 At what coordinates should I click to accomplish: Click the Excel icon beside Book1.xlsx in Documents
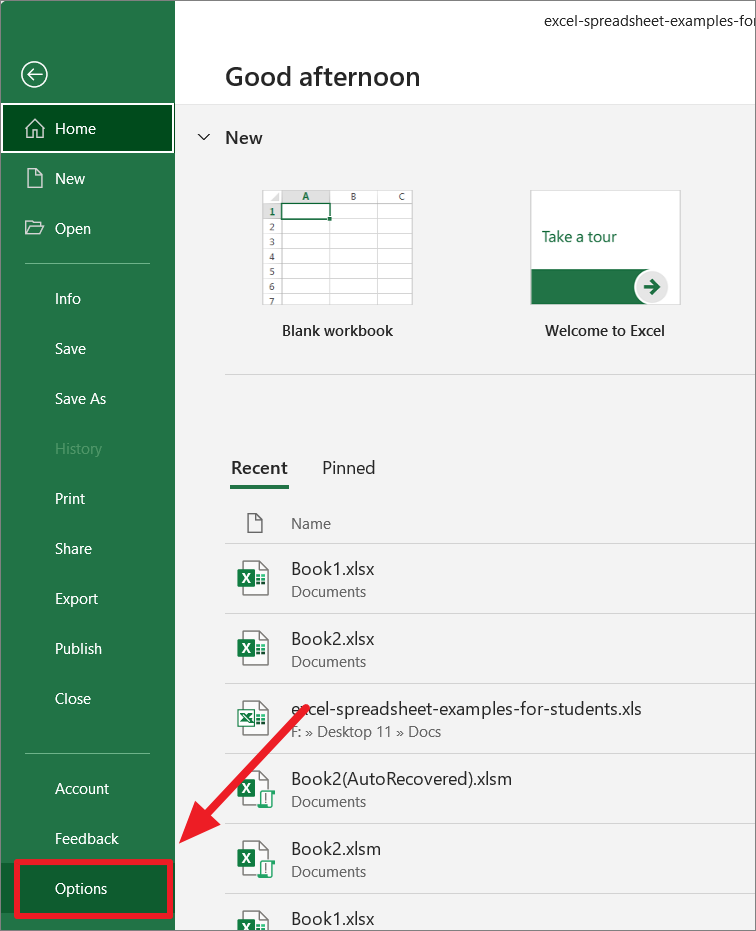tap(253, 578)
